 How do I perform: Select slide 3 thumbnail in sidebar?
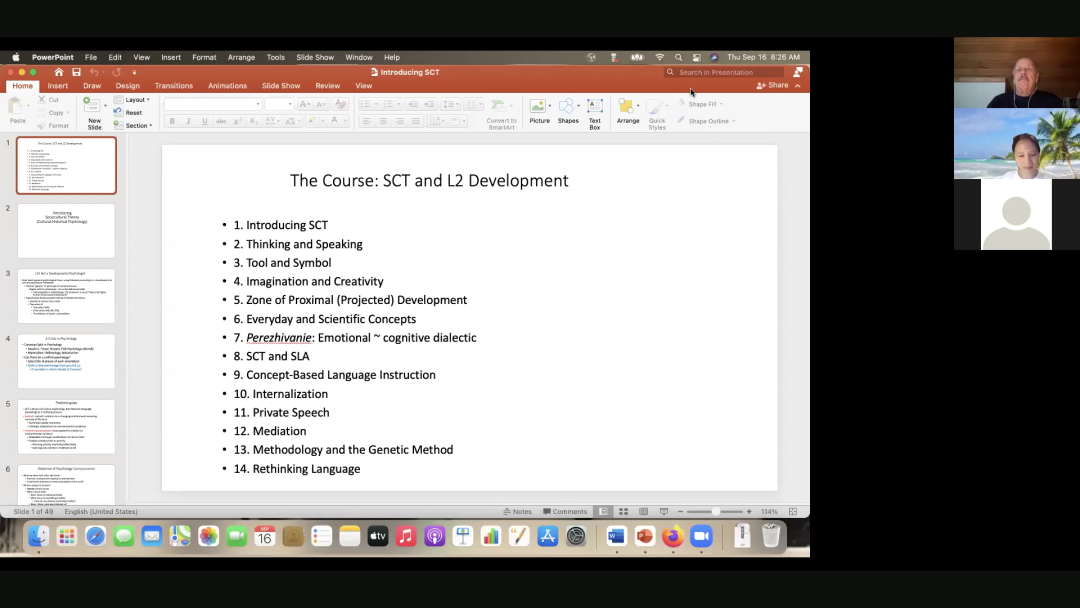(66, 296)
